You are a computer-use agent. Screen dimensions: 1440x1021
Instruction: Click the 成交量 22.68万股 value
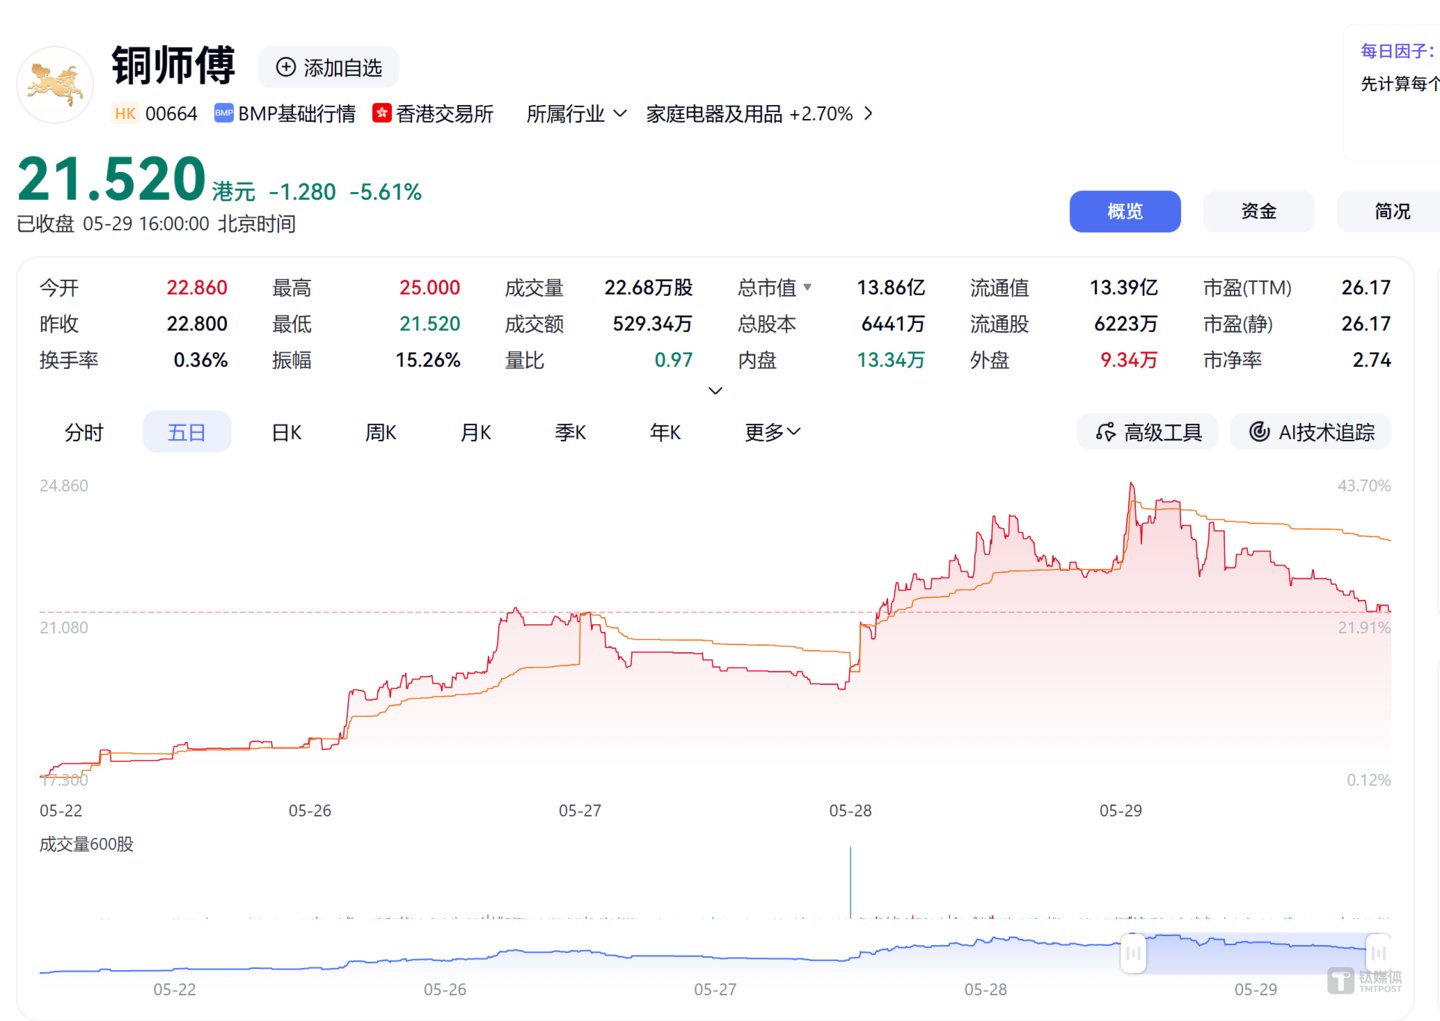point(648,288)
